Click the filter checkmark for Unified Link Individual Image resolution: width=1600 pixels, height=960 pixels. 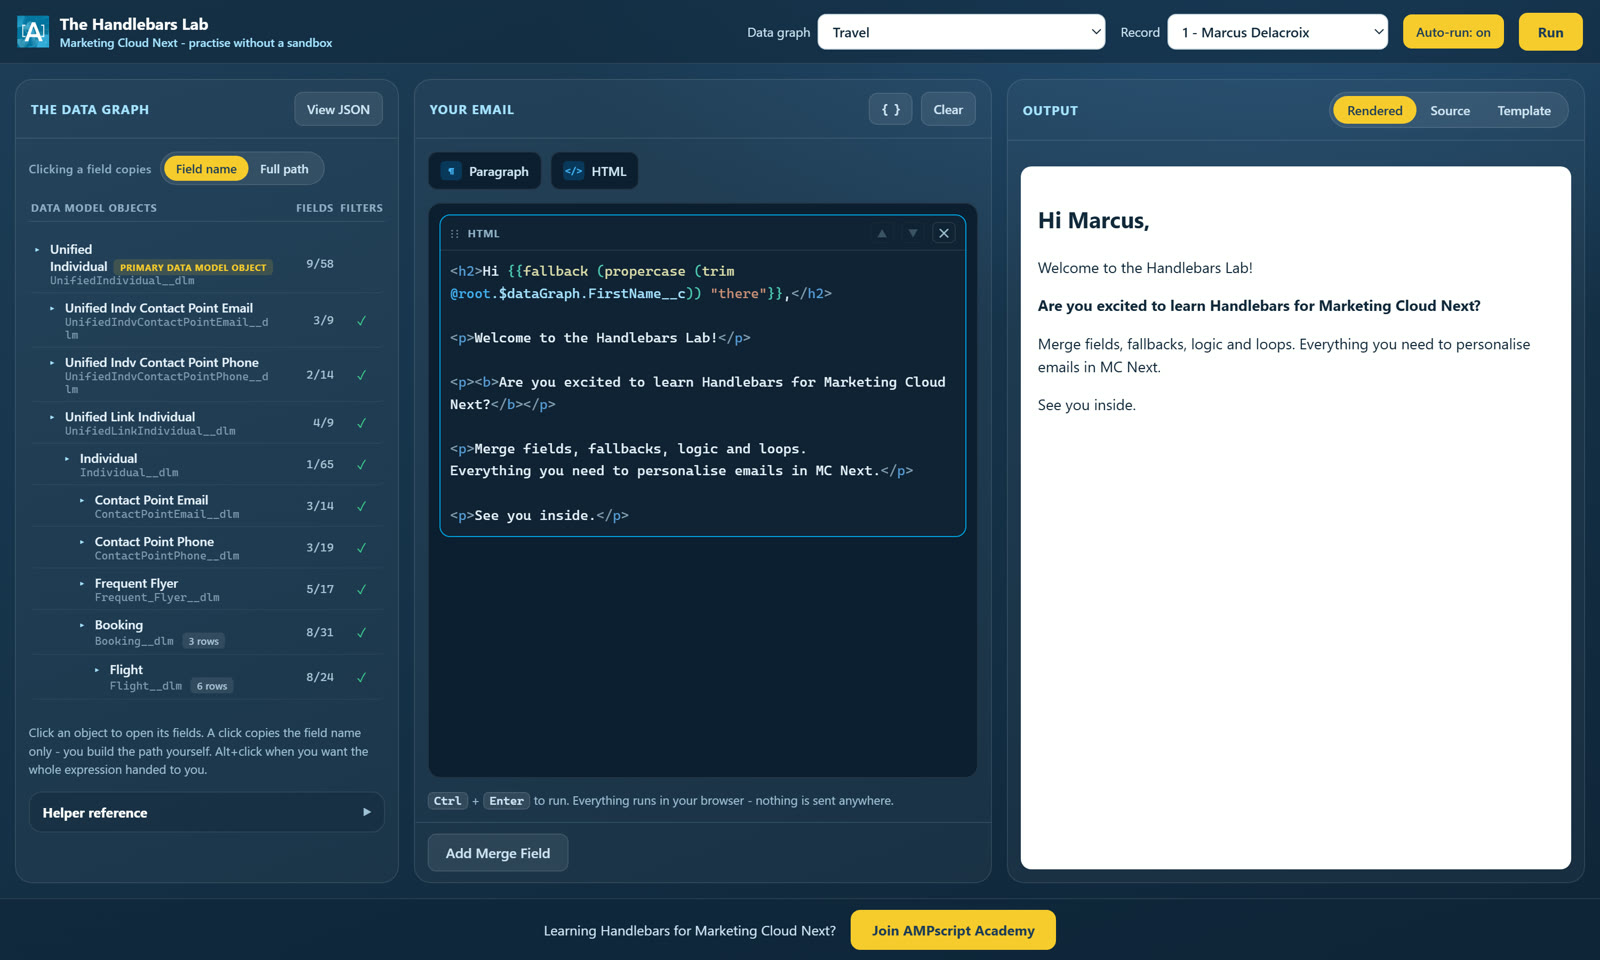pyautogui.click(x=362, y=423)
